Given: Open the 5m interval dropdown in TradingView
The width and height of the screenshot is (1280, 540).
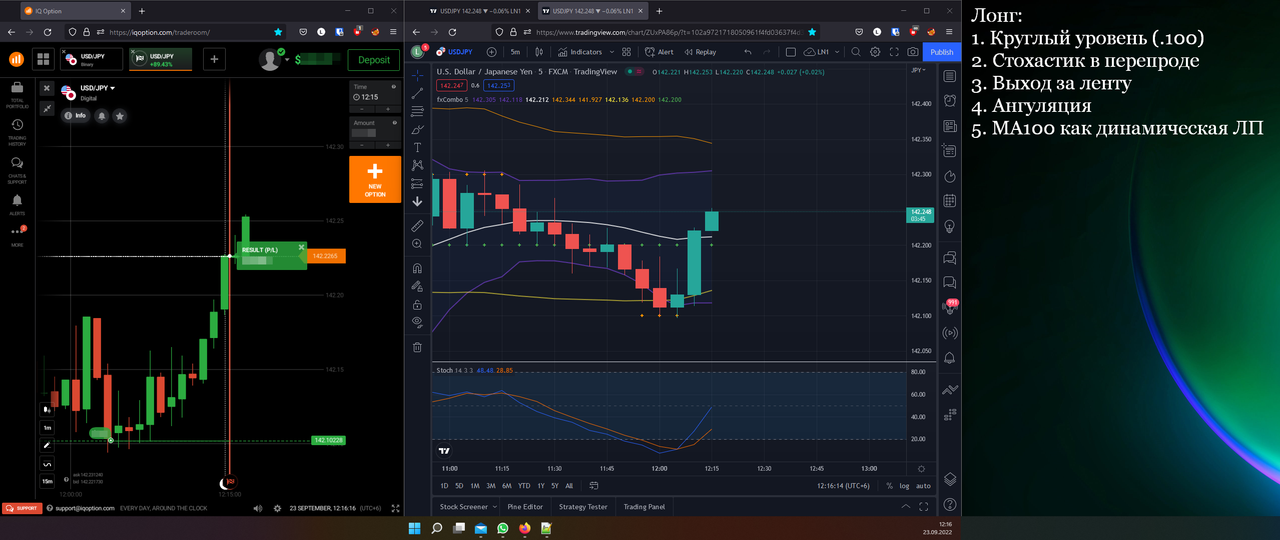Looking at the screenshot, I should tap(515, 52).
